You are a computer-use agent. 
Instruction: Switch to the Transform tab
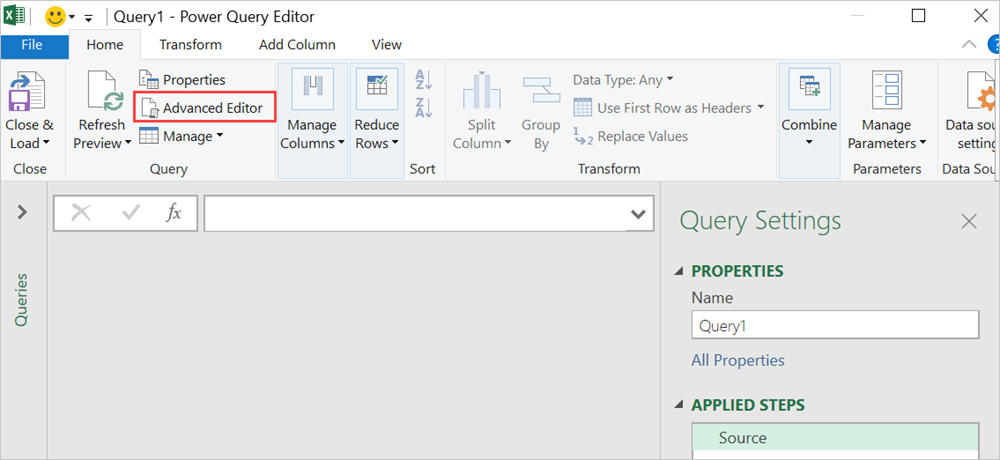click(x=190, y=45)
